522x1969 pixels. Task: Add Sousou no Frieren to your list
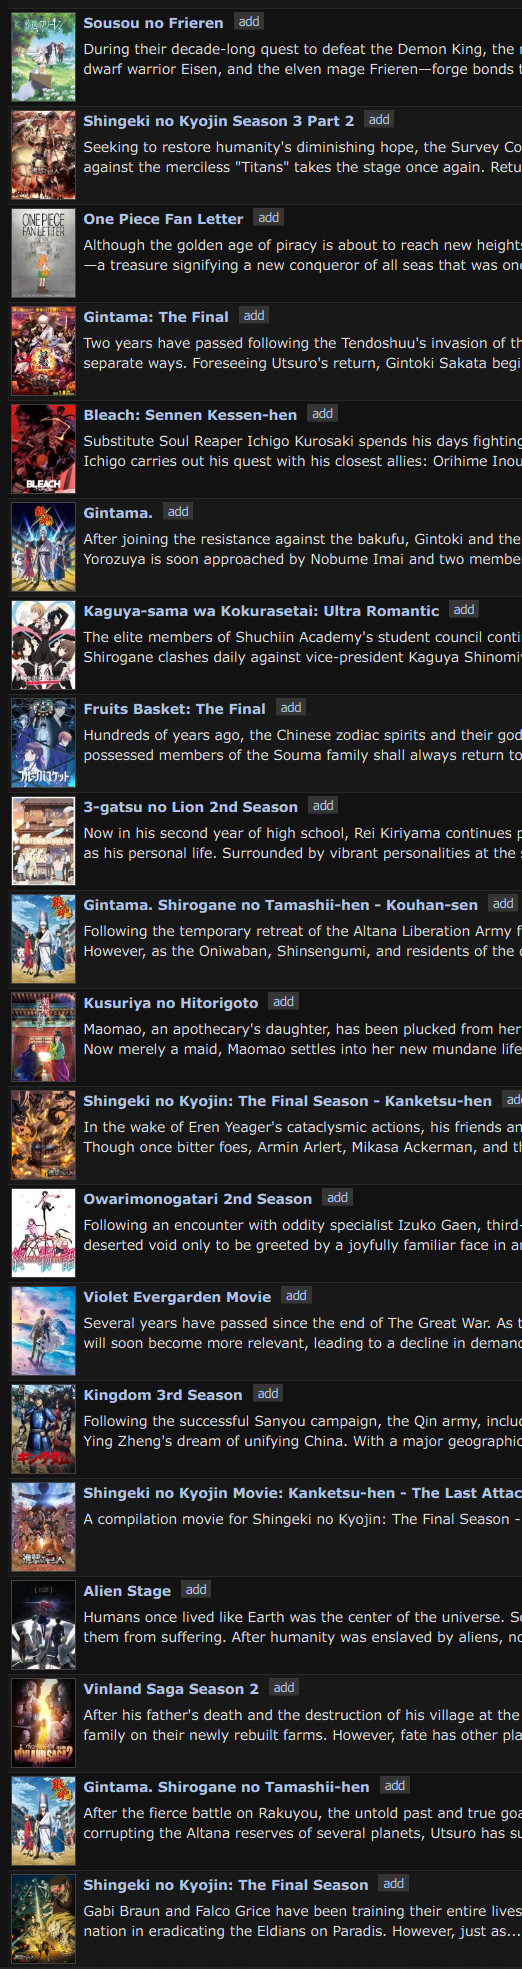tap(249, 21)
